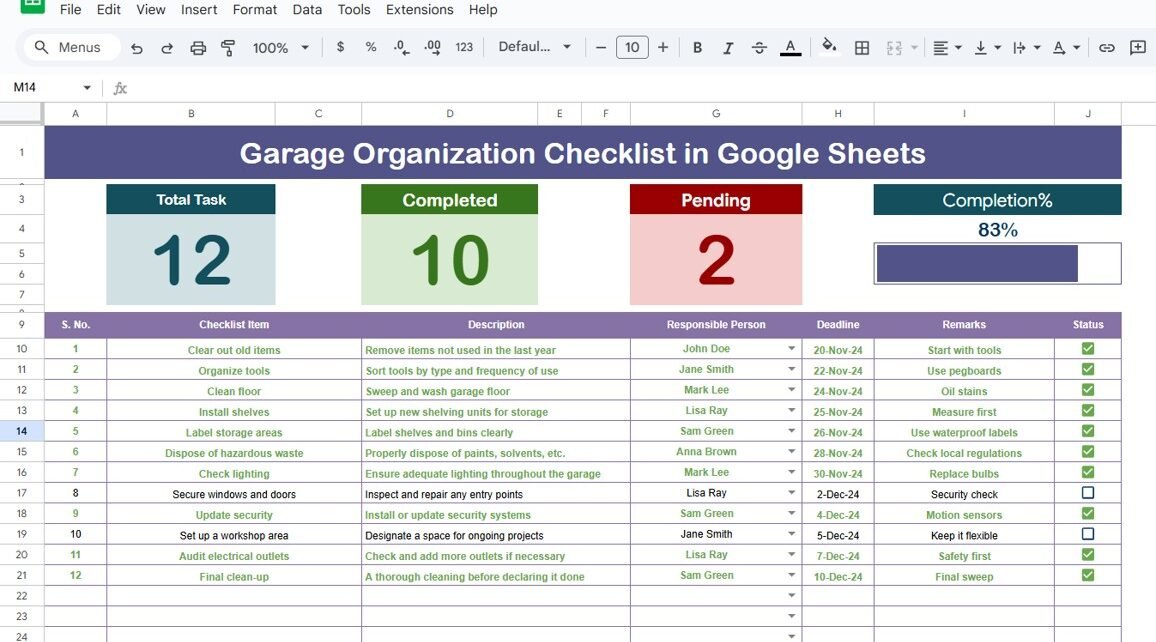Click the Undo icon

point(136,48)
